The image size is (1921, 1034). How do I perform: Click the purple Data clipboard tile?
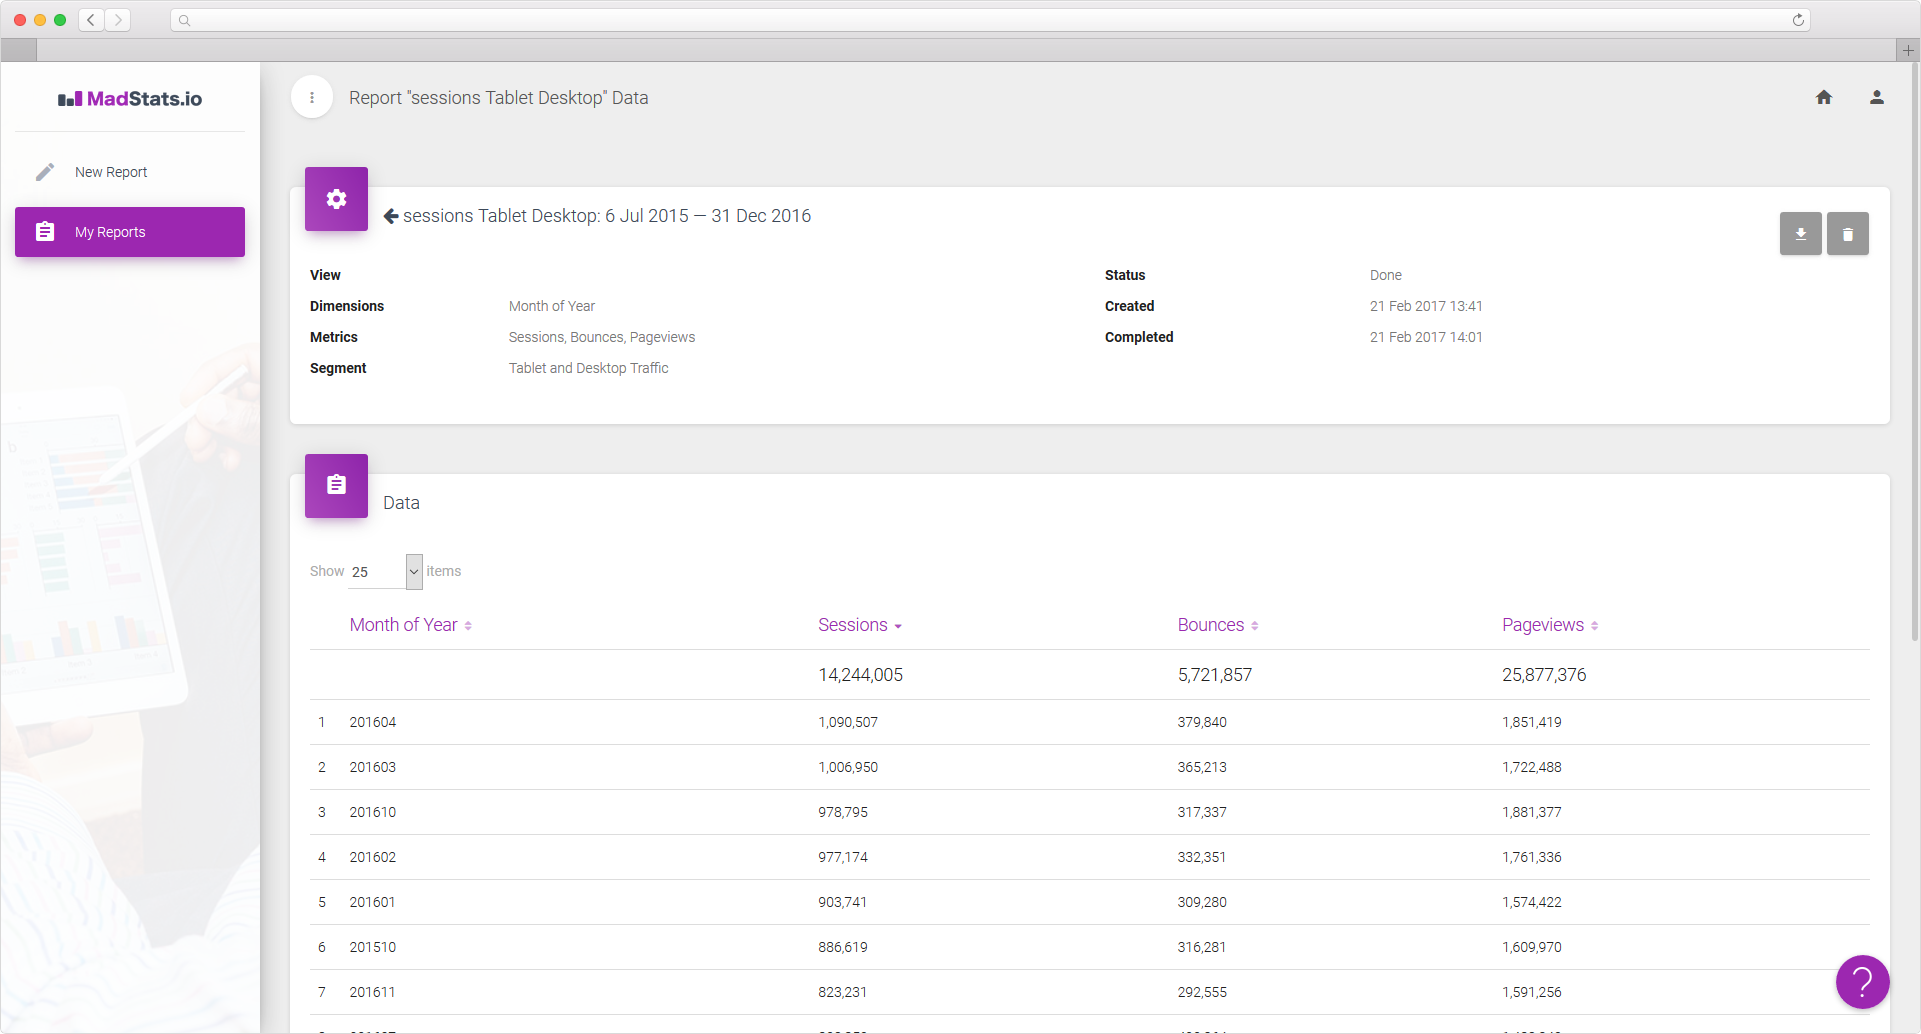(336, 486)
